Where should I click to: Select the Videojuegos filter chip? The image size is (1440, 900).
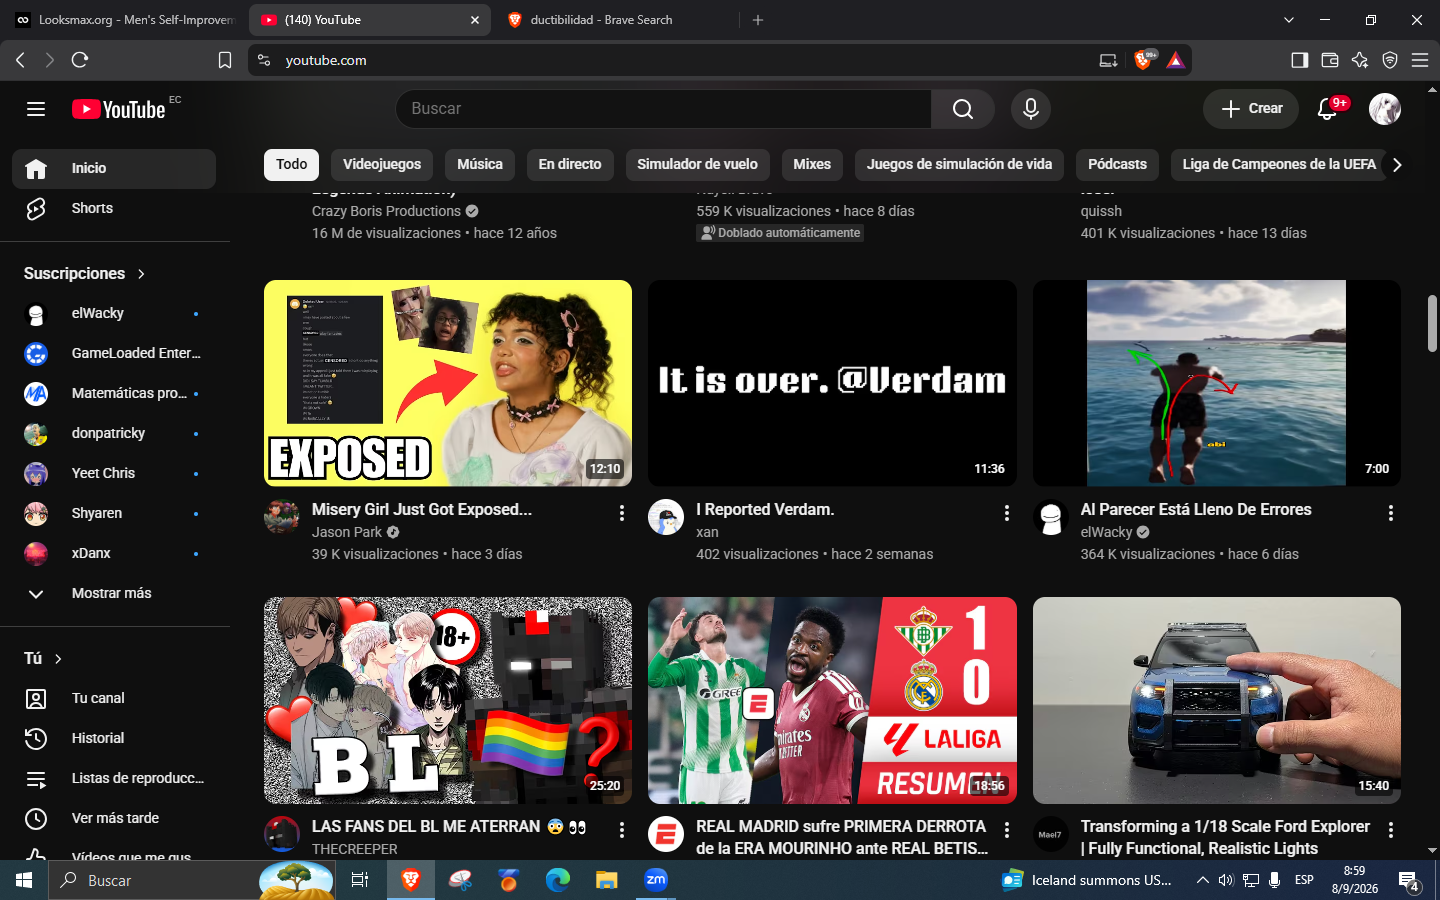coord(382,164)
